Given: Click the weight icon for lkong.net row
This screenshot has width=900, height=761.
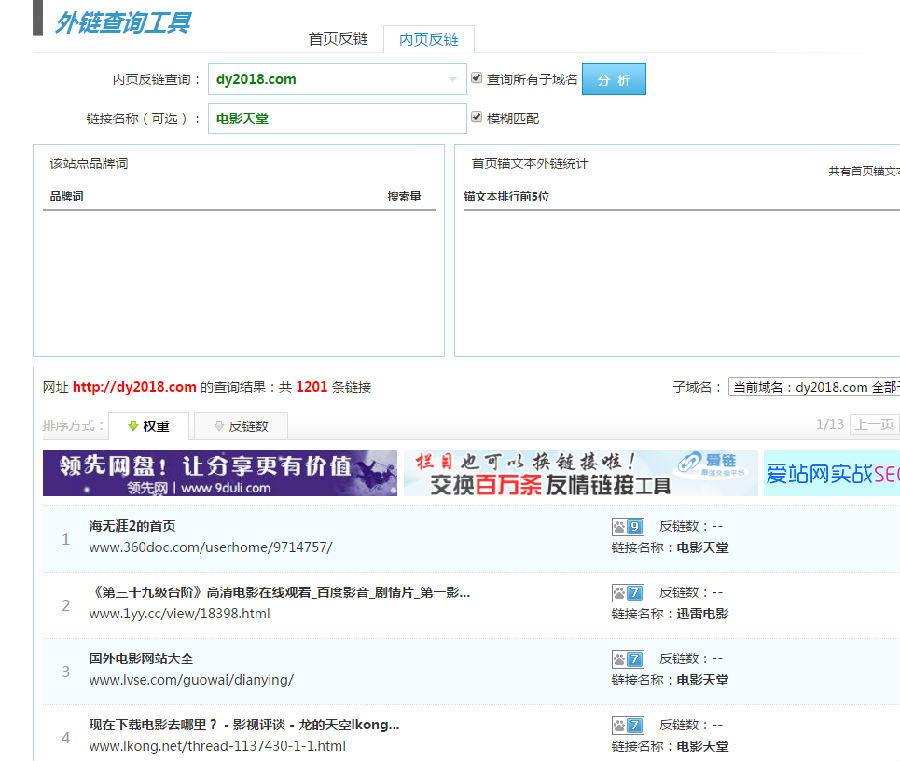Looking at the screenshot, I should coord(627,725).
